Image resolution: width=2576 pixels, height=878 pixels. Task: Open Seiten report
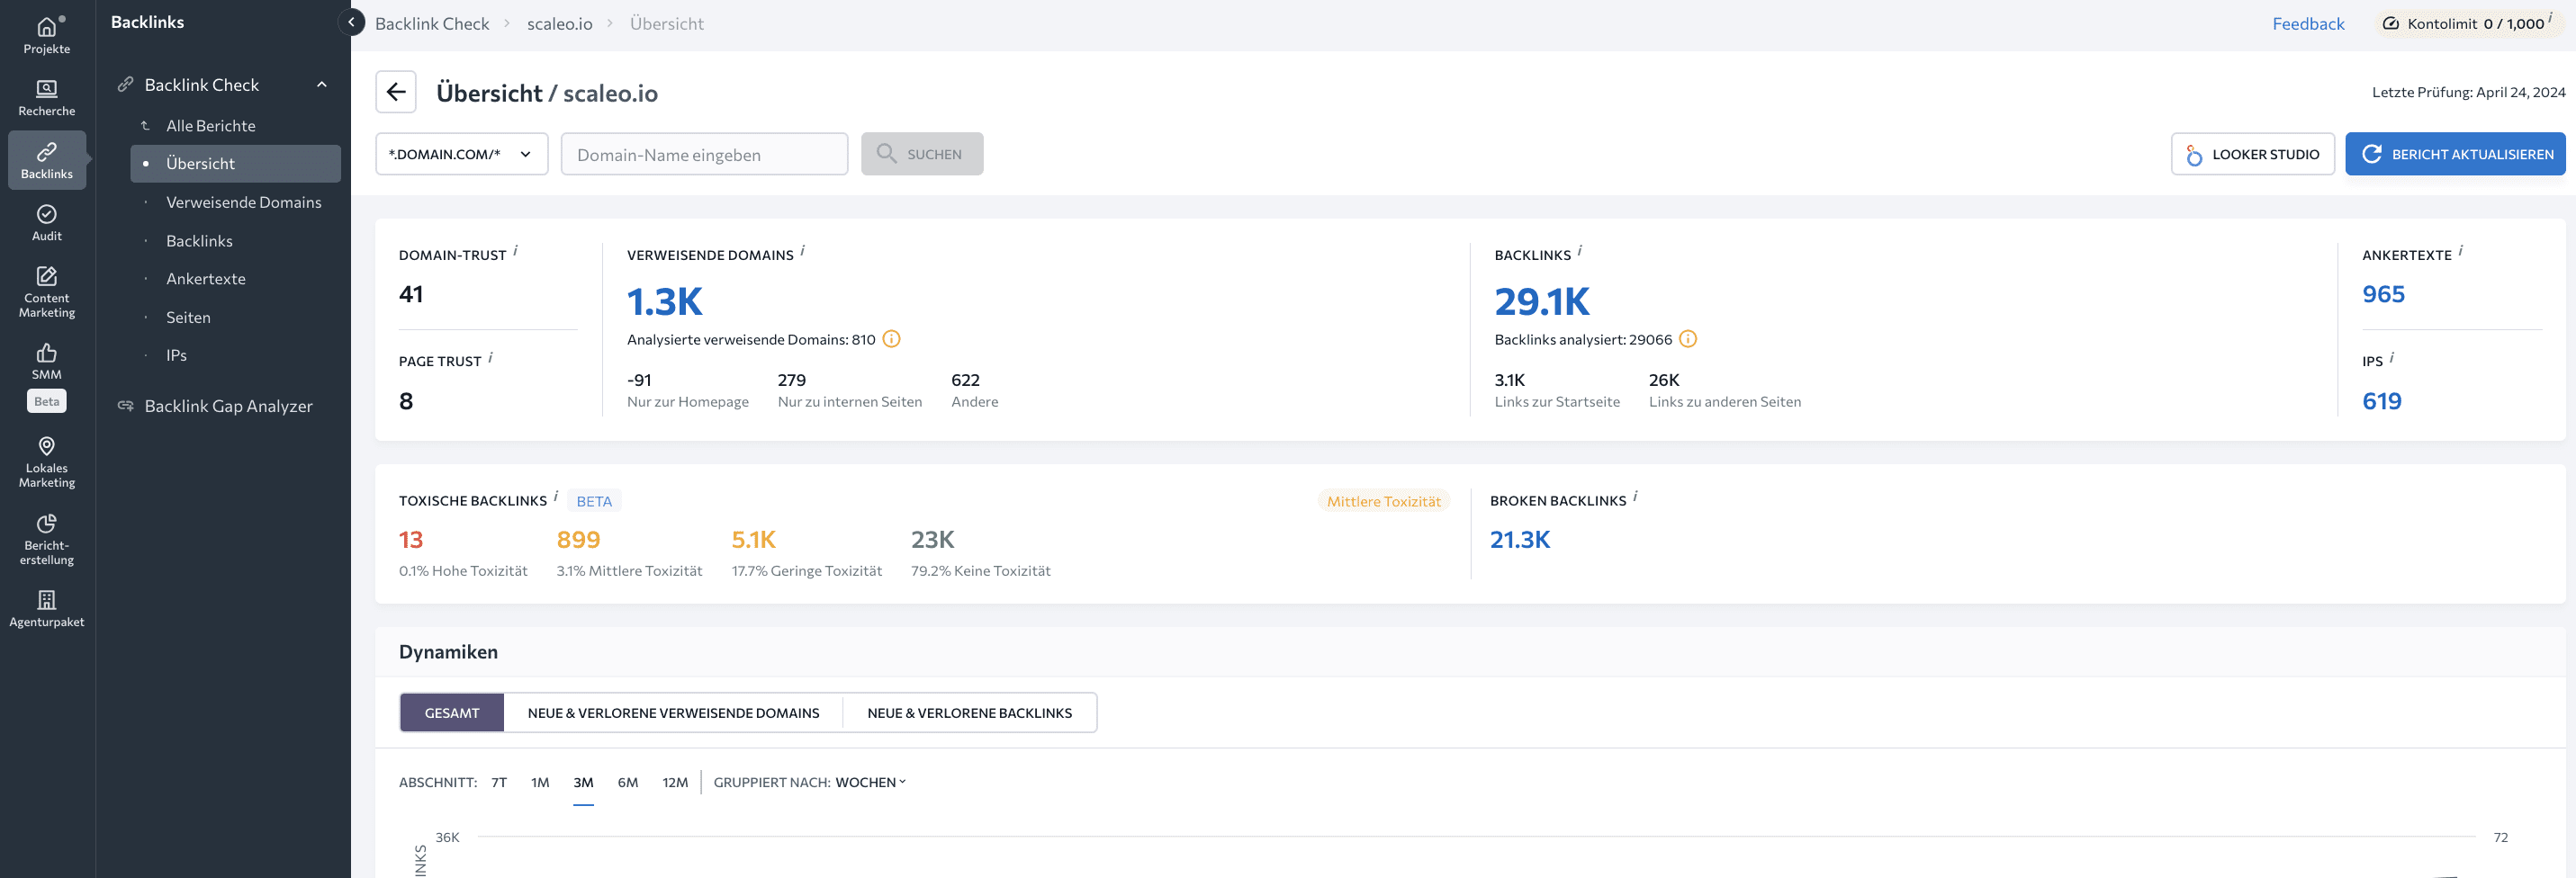(189, 317)
